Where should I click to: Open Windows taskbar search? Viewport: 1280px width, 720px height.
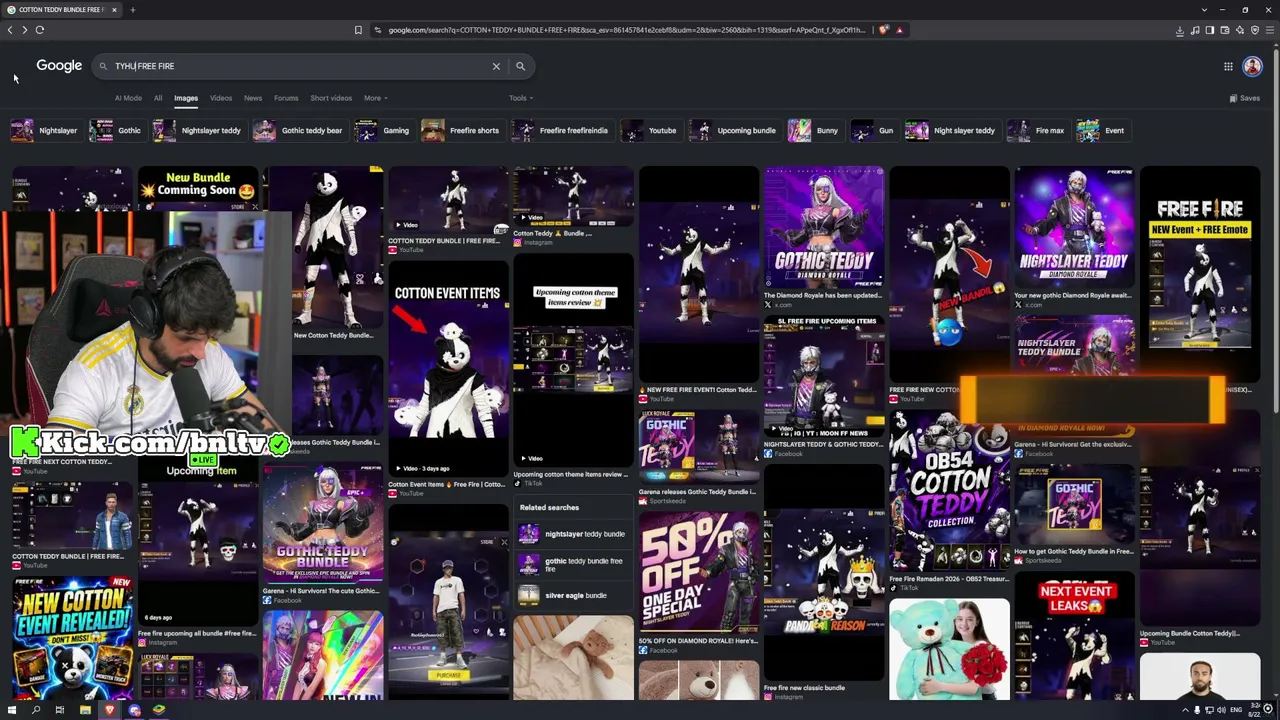36,710
